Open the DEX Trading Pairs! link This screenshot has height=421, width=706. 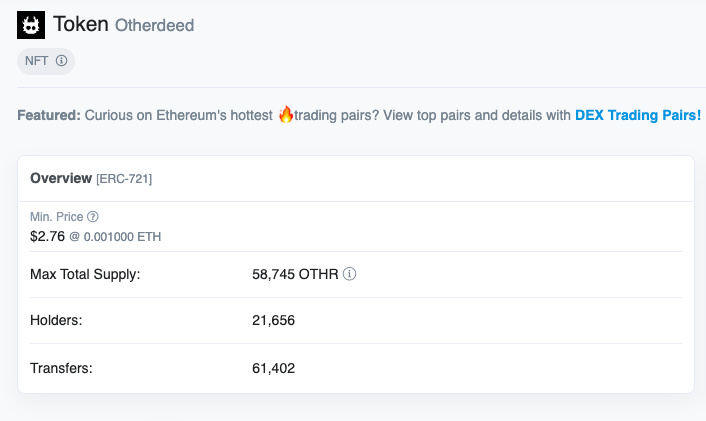pyautogui.click(x=638, y=115)
